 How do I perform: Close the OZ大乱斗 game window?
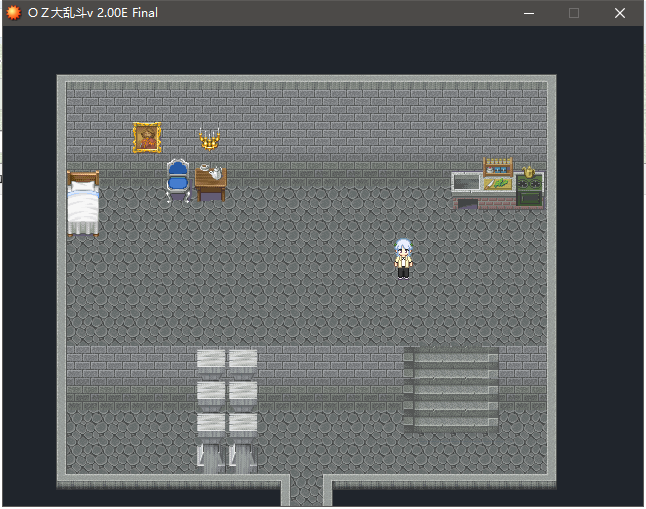[x=620, y=13]
